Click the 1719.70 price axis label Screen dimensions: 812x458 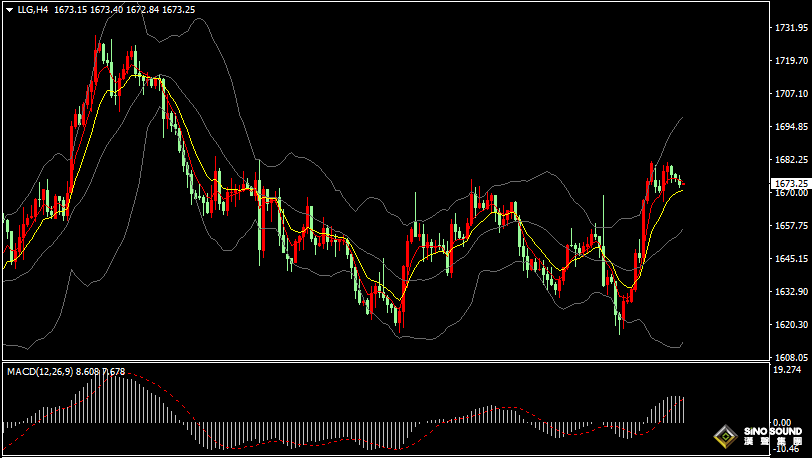pyautogui.click(x=790, y=61)
